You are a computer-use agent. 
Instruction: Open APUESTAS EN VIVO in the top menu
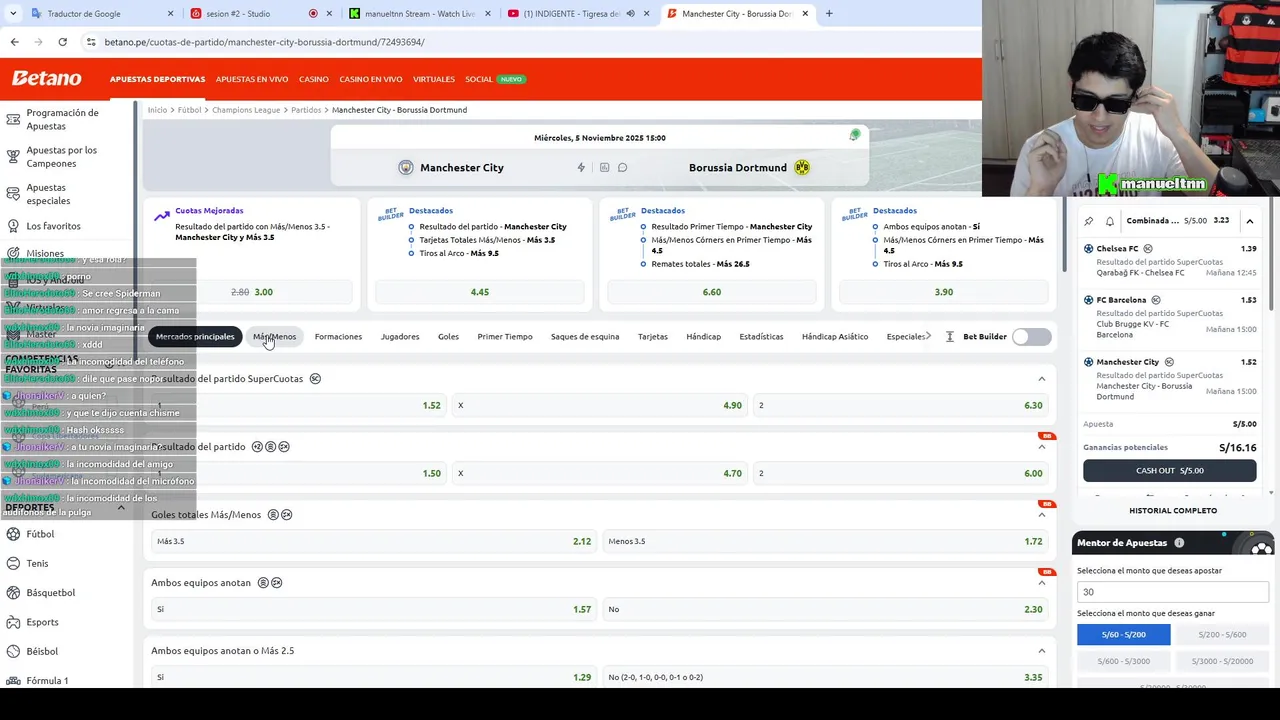click(x=252, y=79)
